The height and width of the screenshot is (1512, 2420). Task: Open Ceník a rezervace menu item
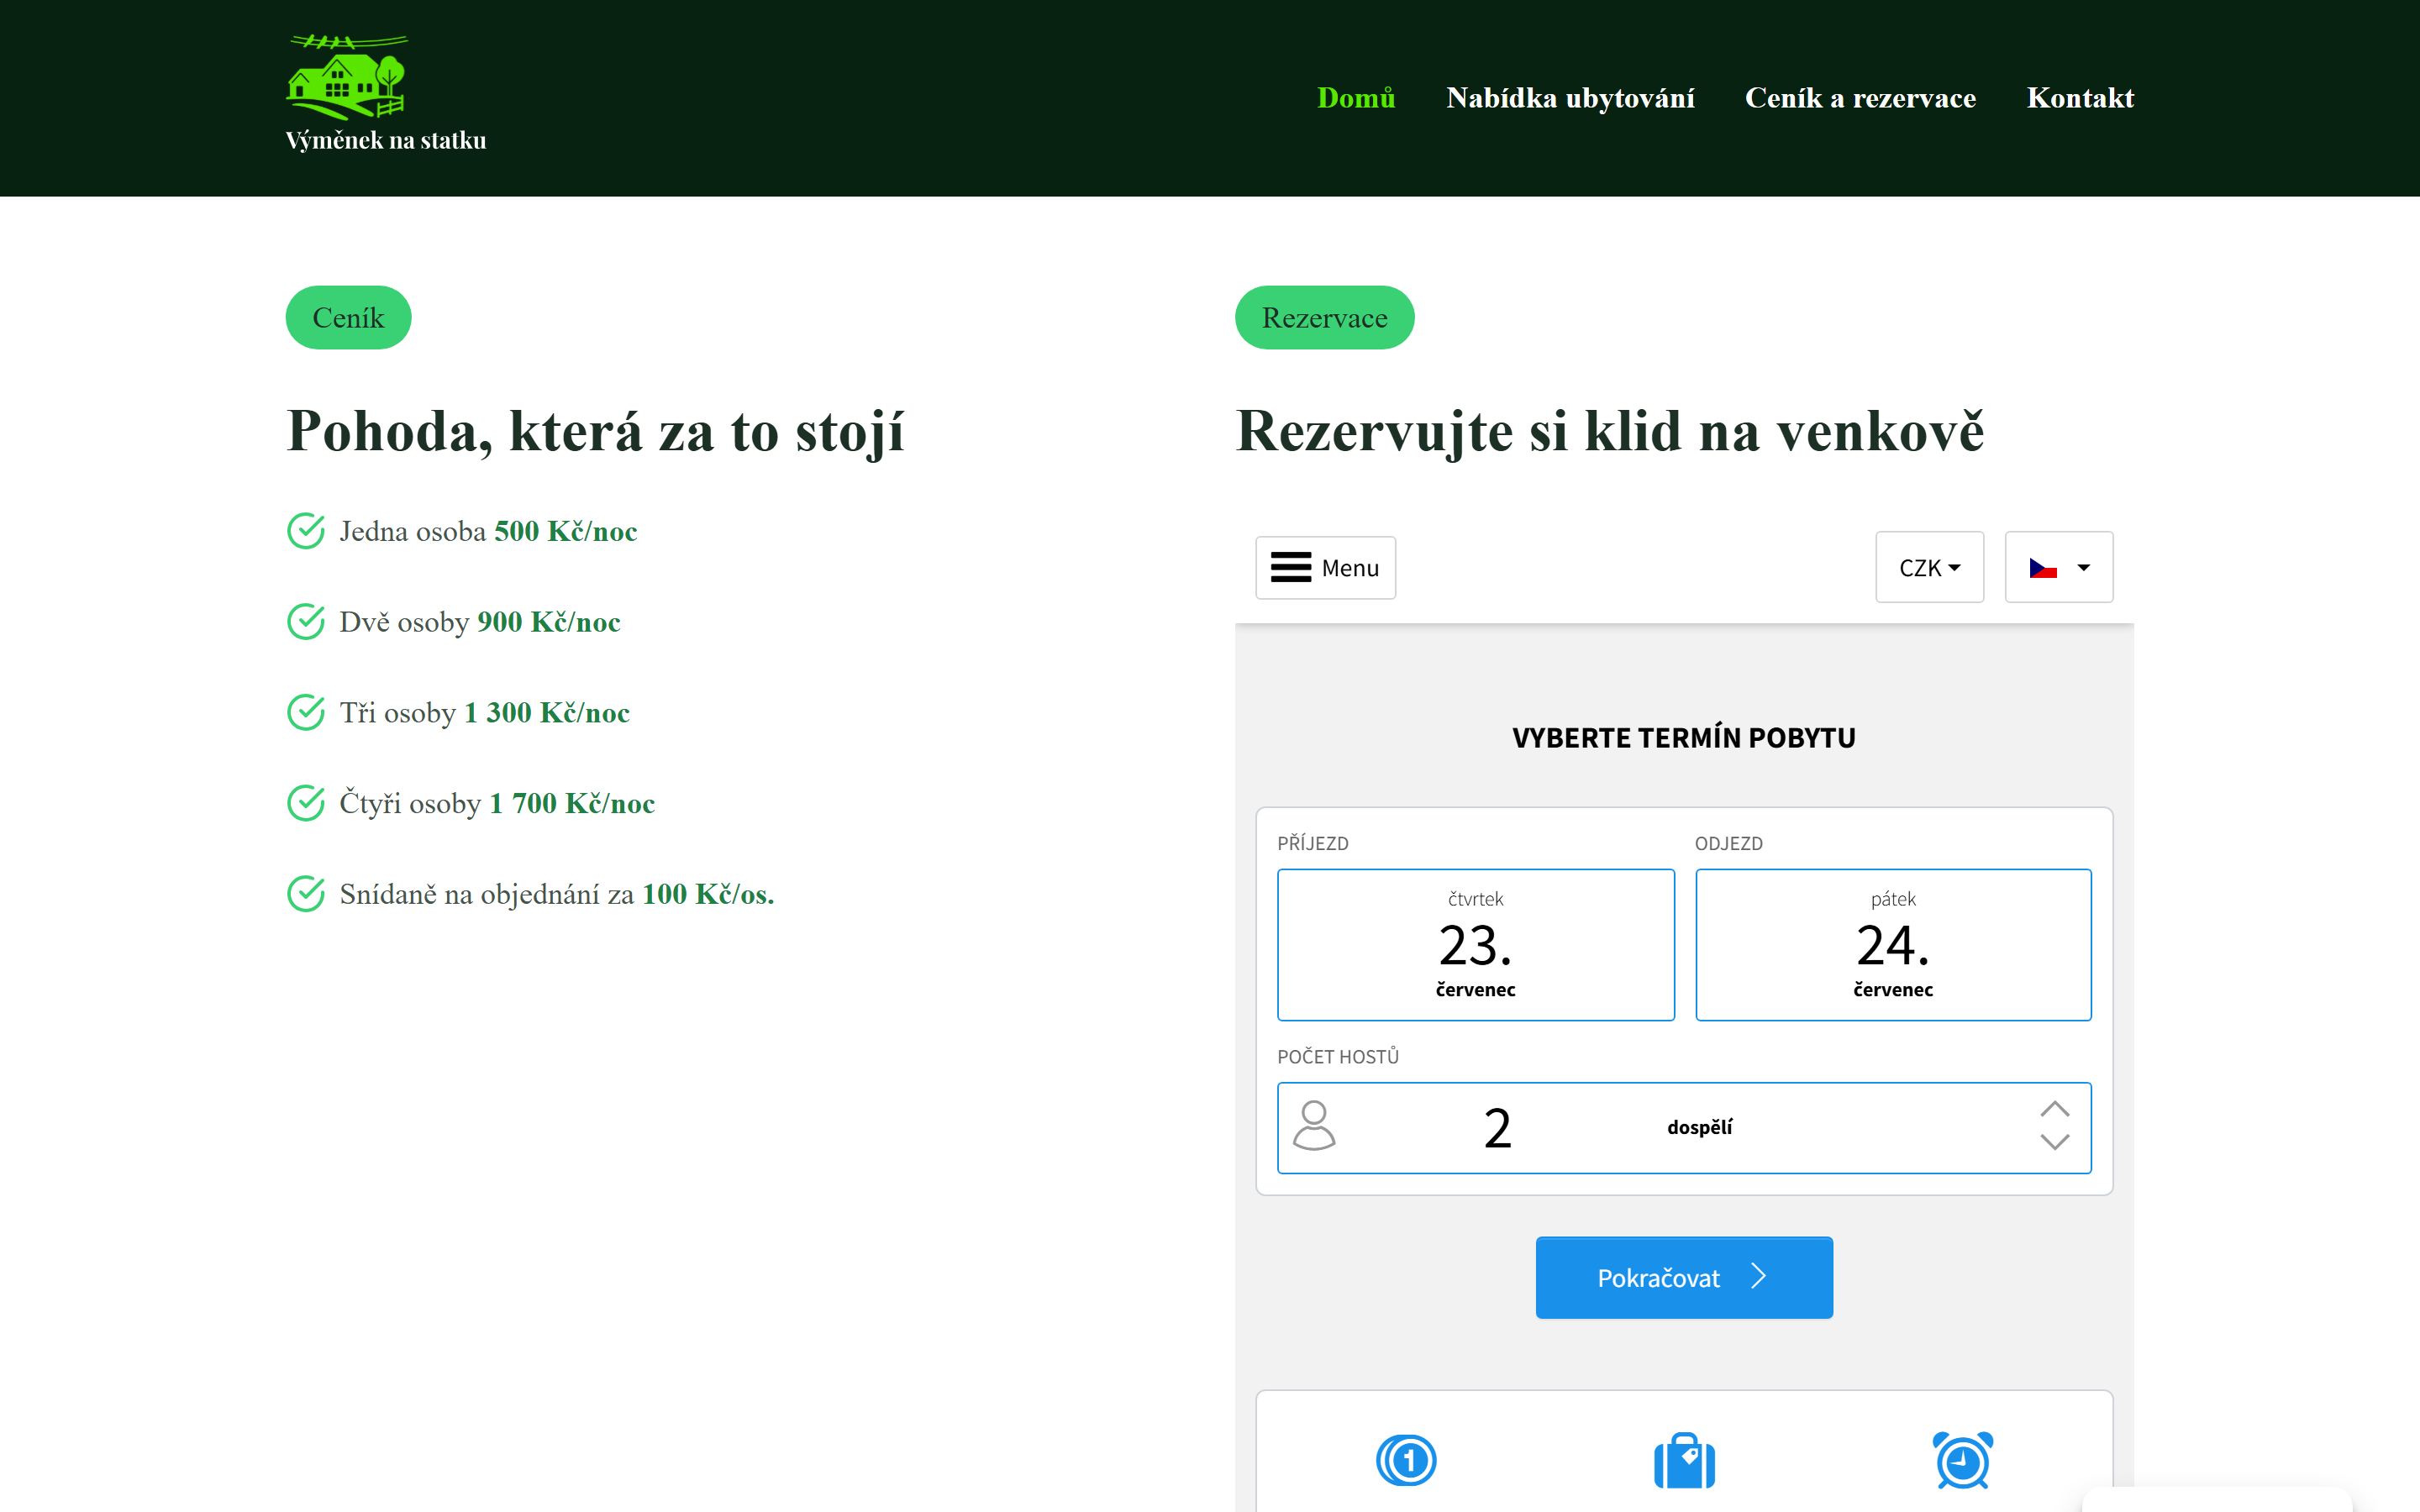pos(1860,98)
